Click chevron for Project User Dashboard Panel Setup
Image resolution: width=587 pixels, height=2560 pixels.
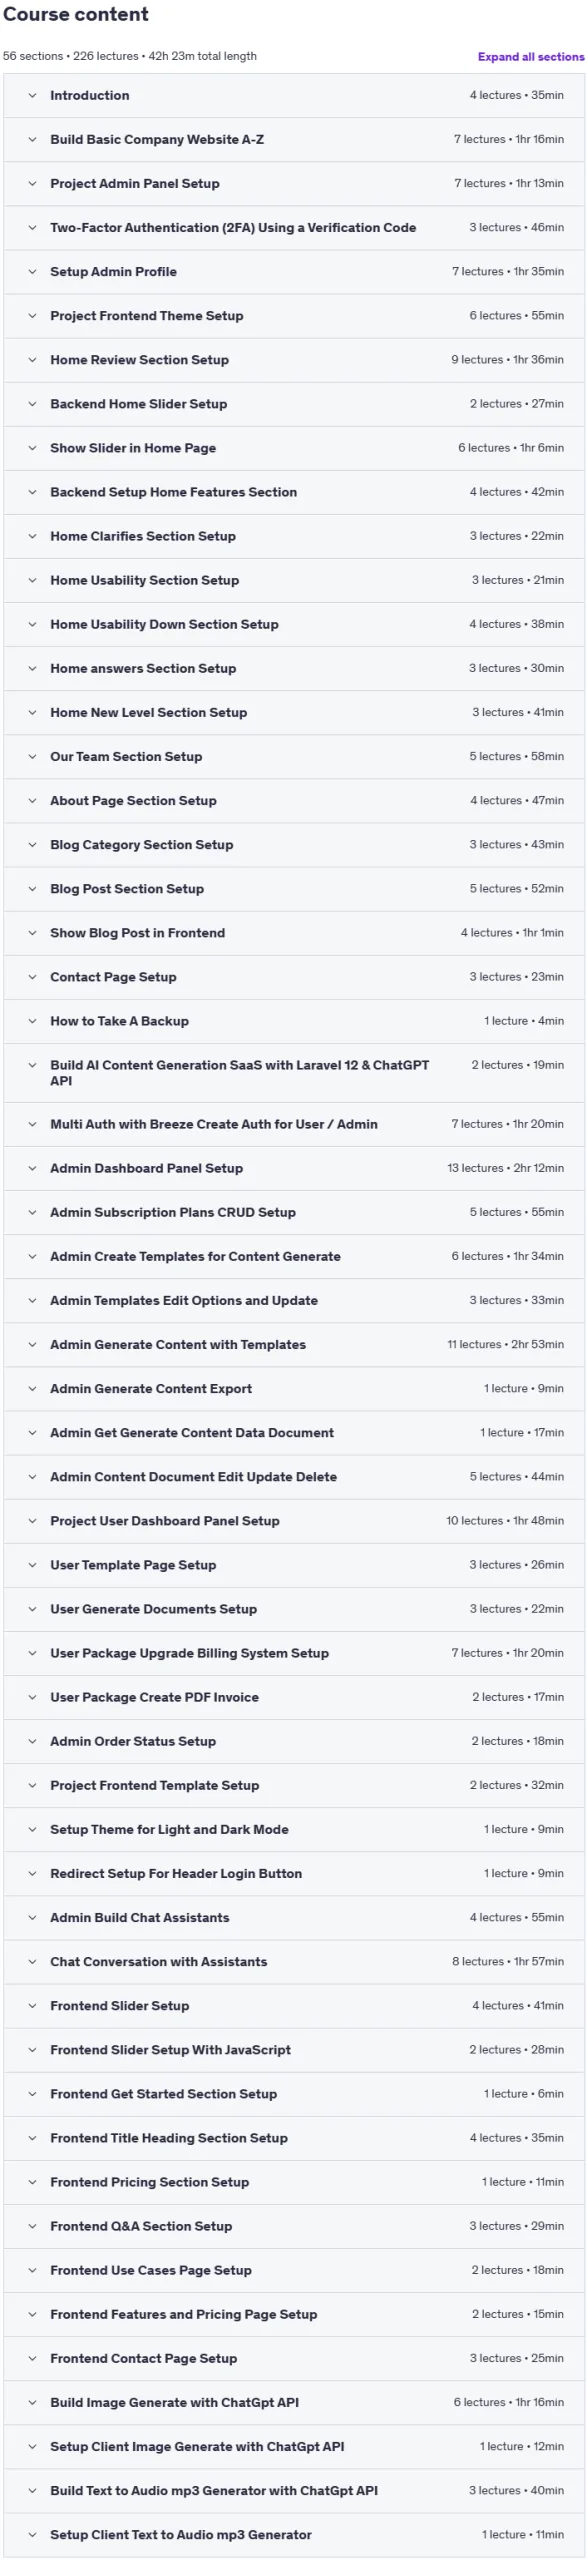click(x=32, y=1521)
